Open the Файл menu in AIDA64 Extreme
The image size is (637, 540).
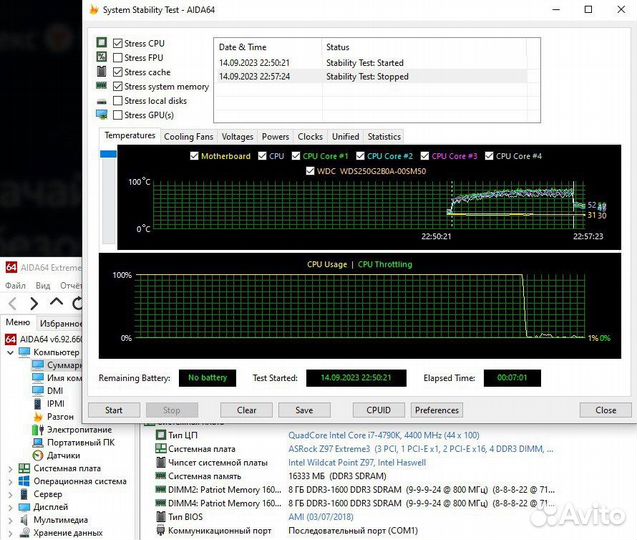tap(15, 286)
